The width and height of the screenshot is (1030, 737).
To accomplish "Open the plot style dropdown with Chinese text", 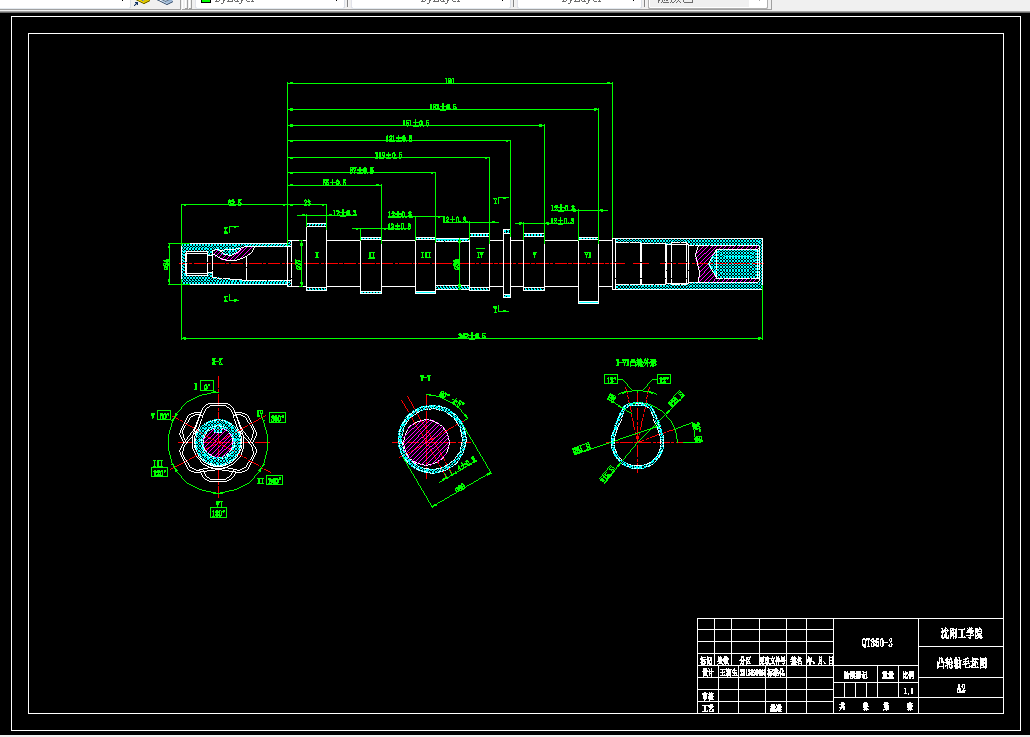I will [x=706, y=2].
